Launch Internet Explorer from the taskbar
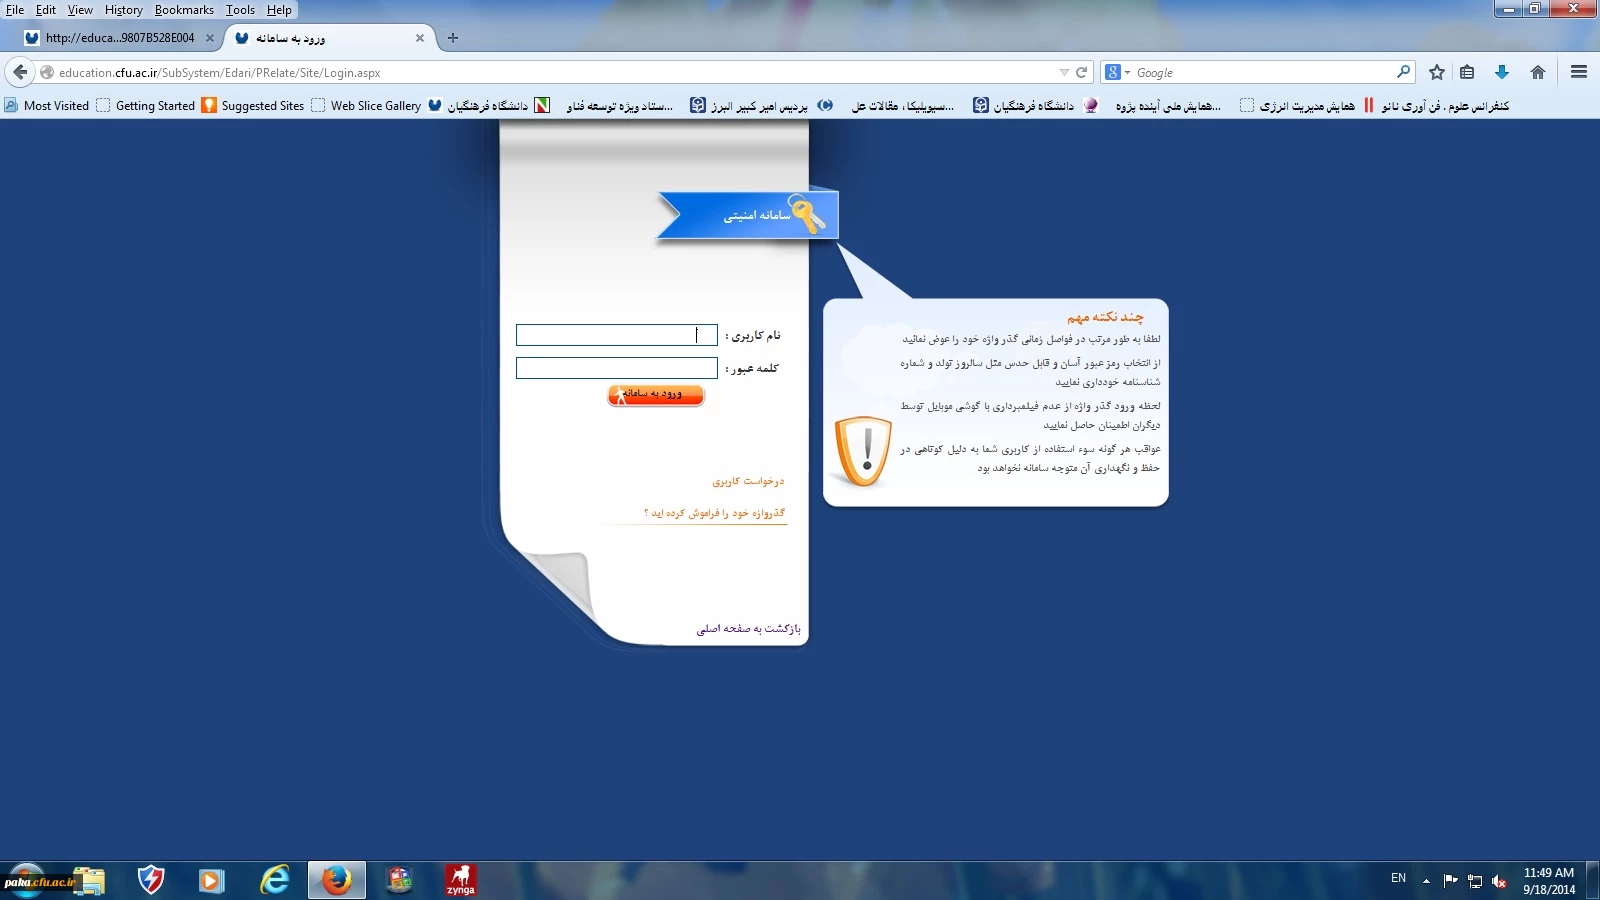Viewport: 1600px width, 900px height. click(x=274, y=880)
